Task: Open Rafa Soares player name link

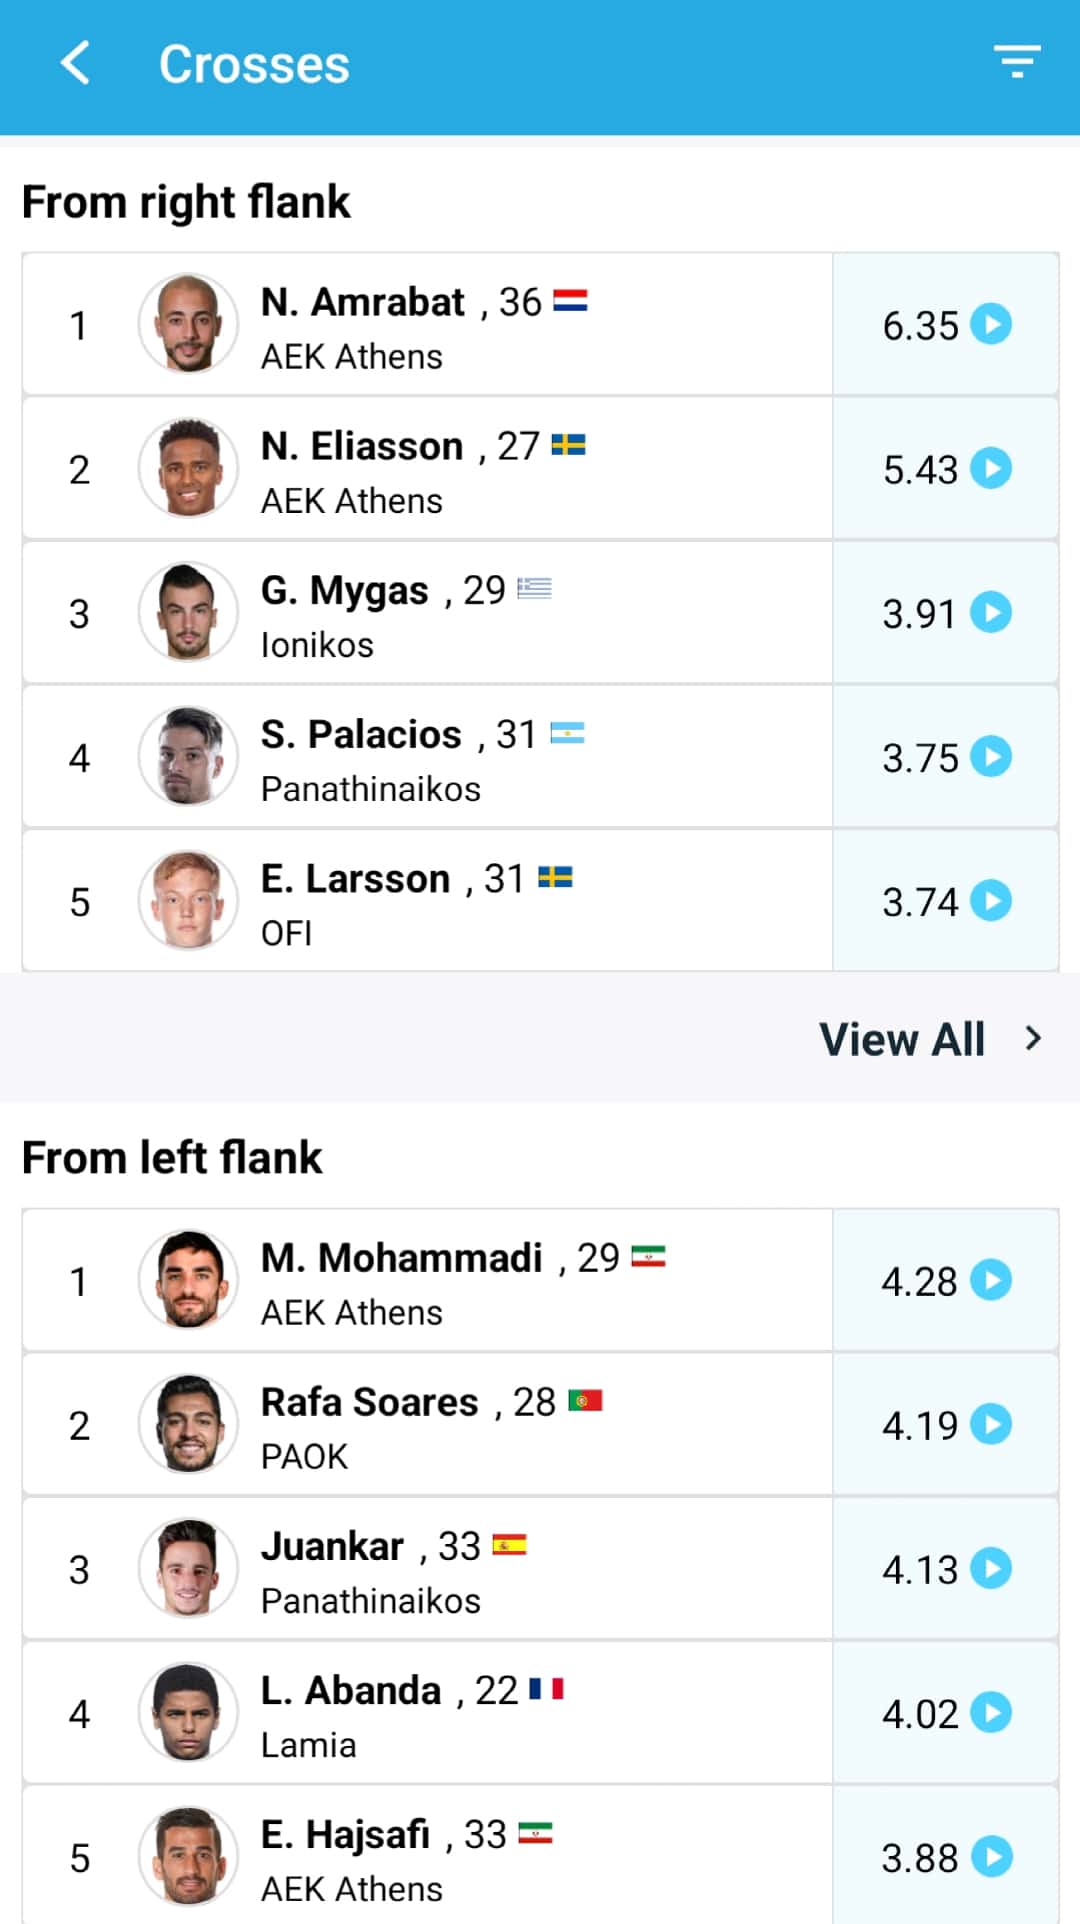Action: tap(369, 1402)
